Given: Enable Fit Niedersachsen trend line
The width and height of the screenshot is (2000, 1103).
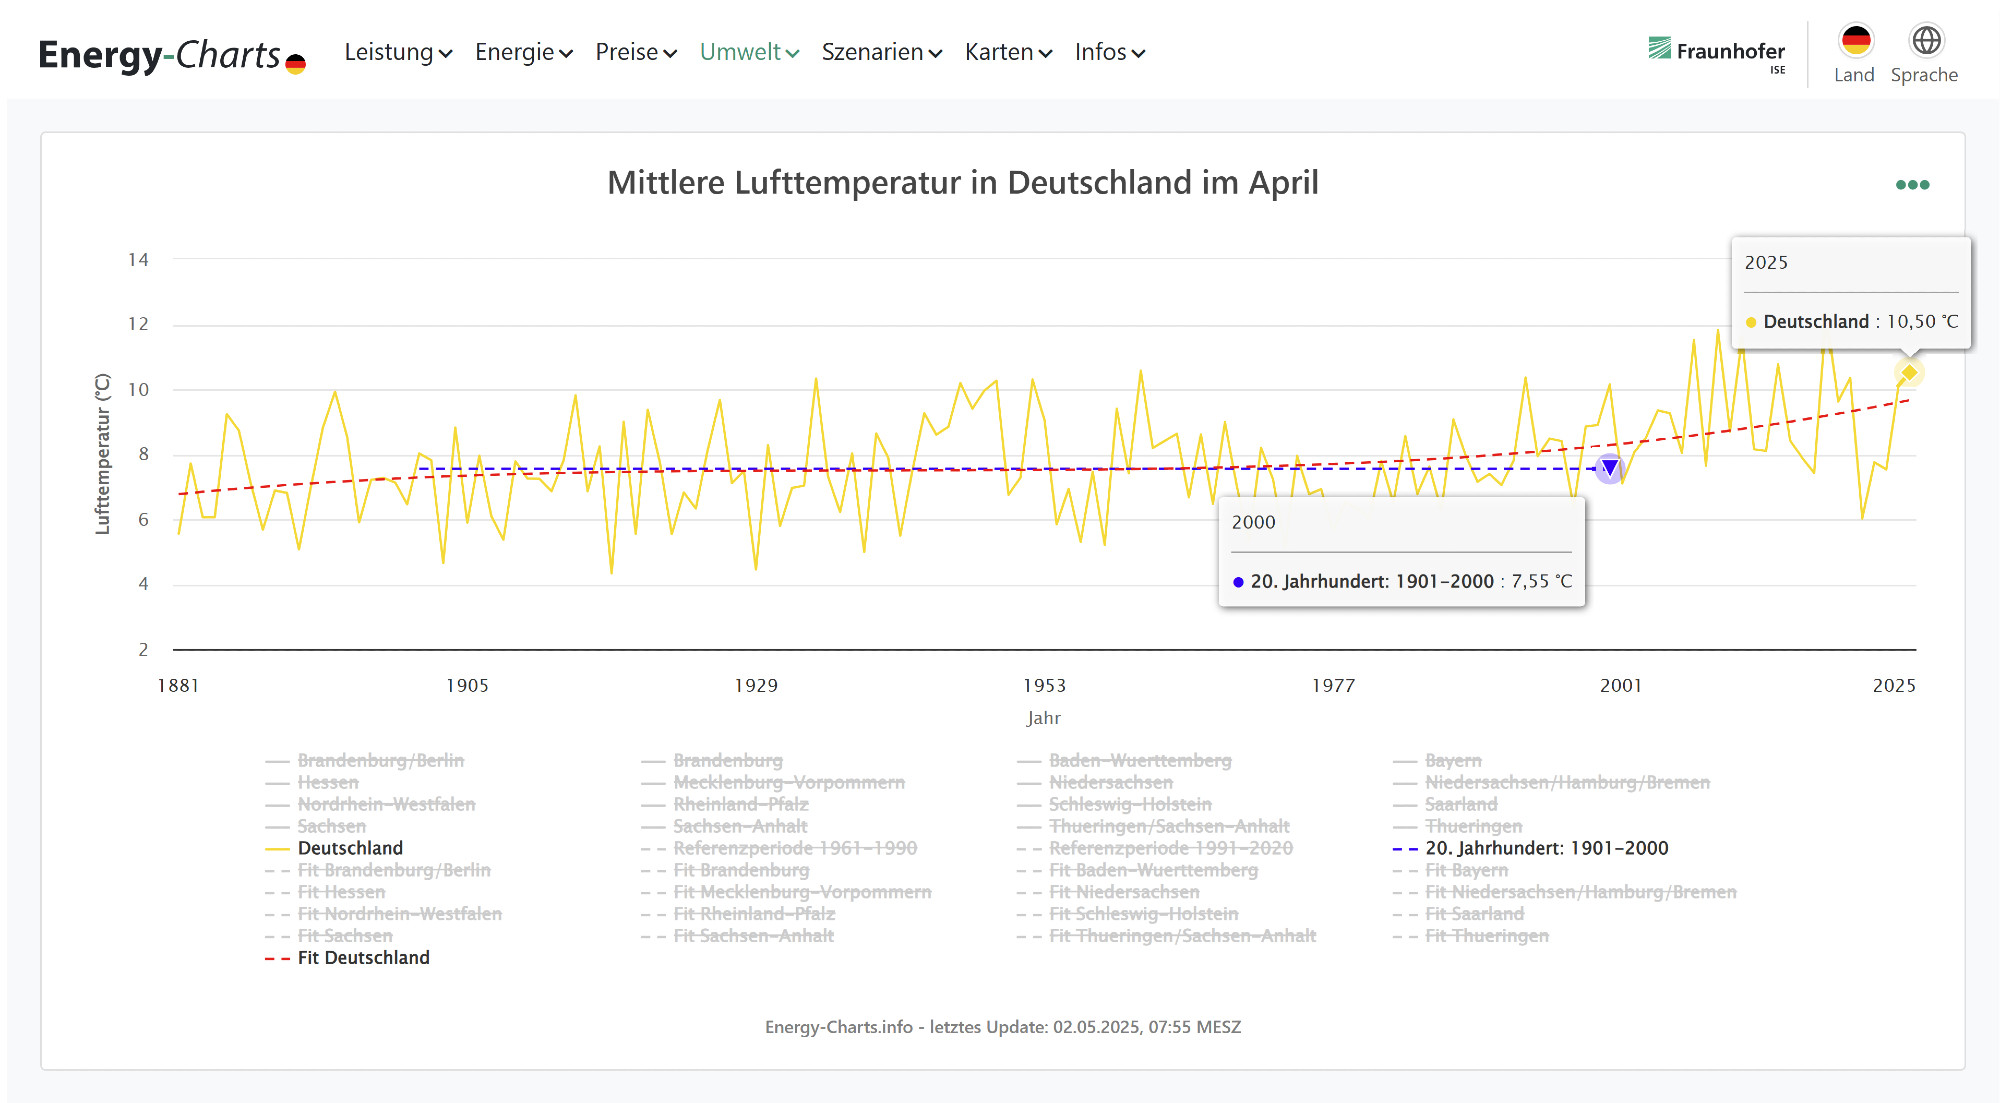Looking at the screenshot, I should click(1108, 892).
